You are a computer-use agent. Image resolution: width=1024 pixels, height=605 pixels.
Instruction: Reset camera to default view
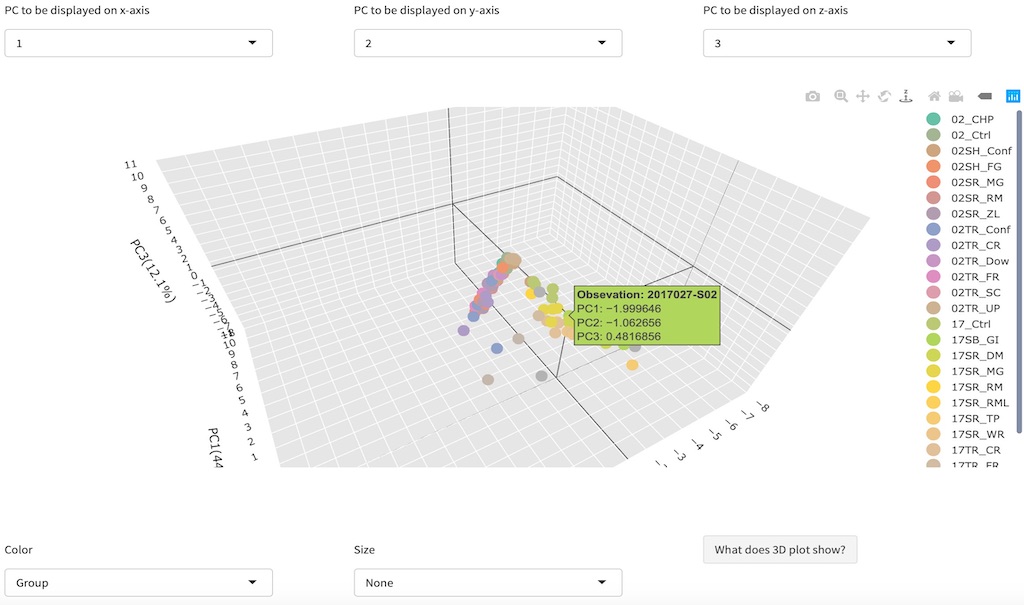(x=934, y=96)
